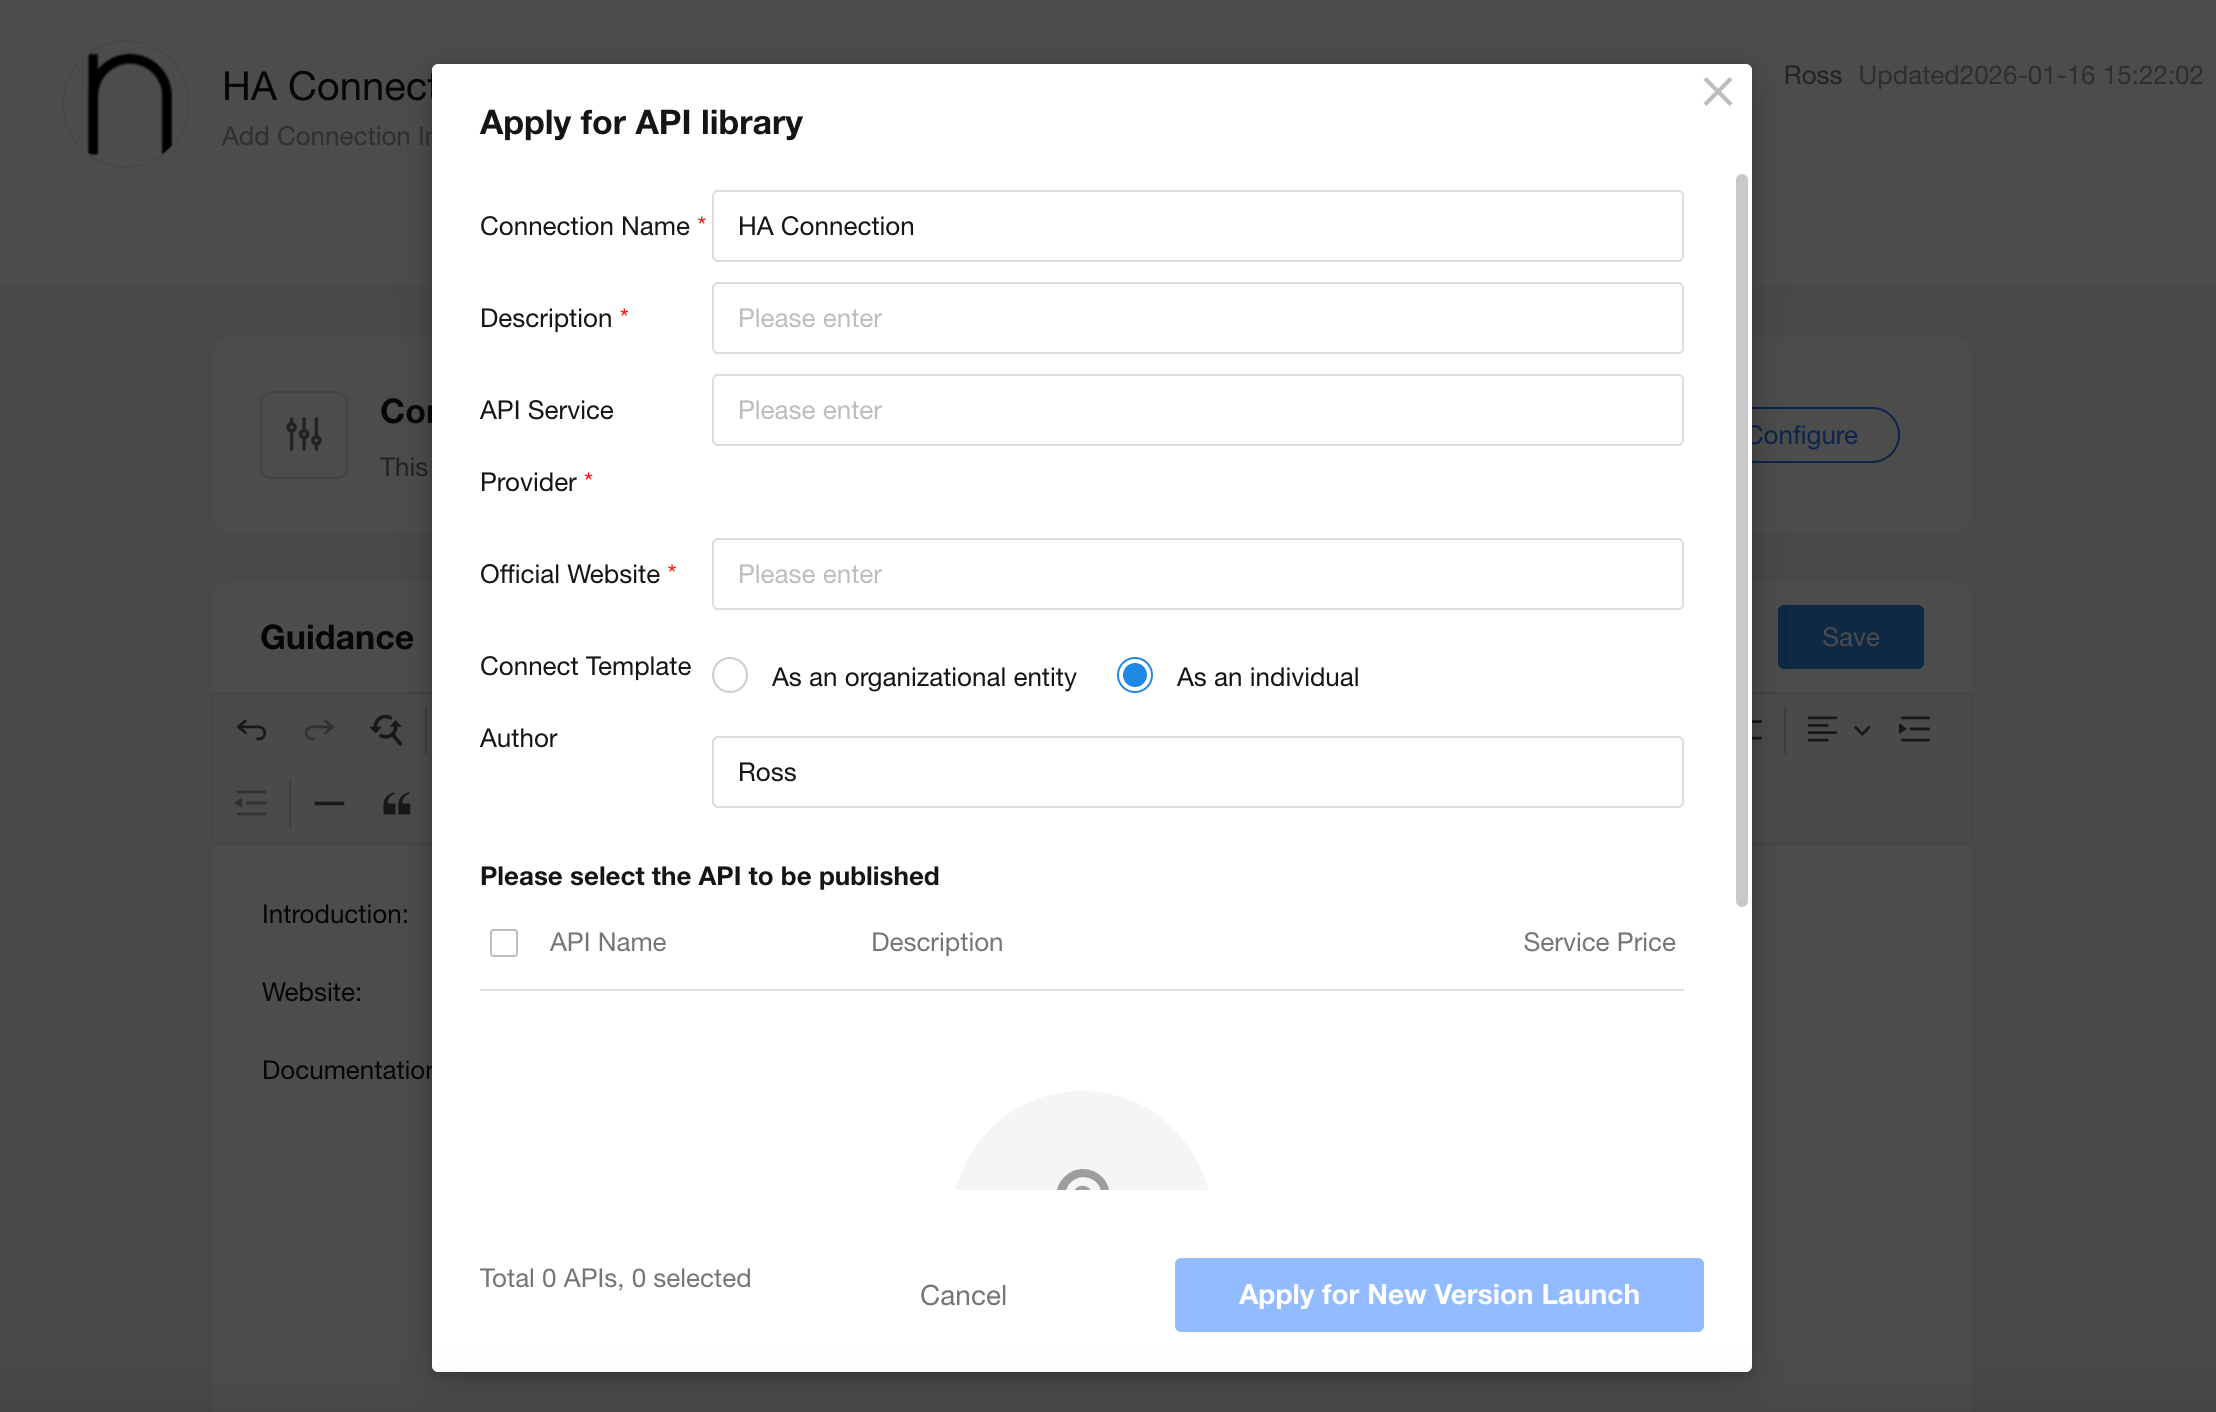Click the dialog's vertical scrollbar
Screen dimensions: 2216x1412
1741,540
